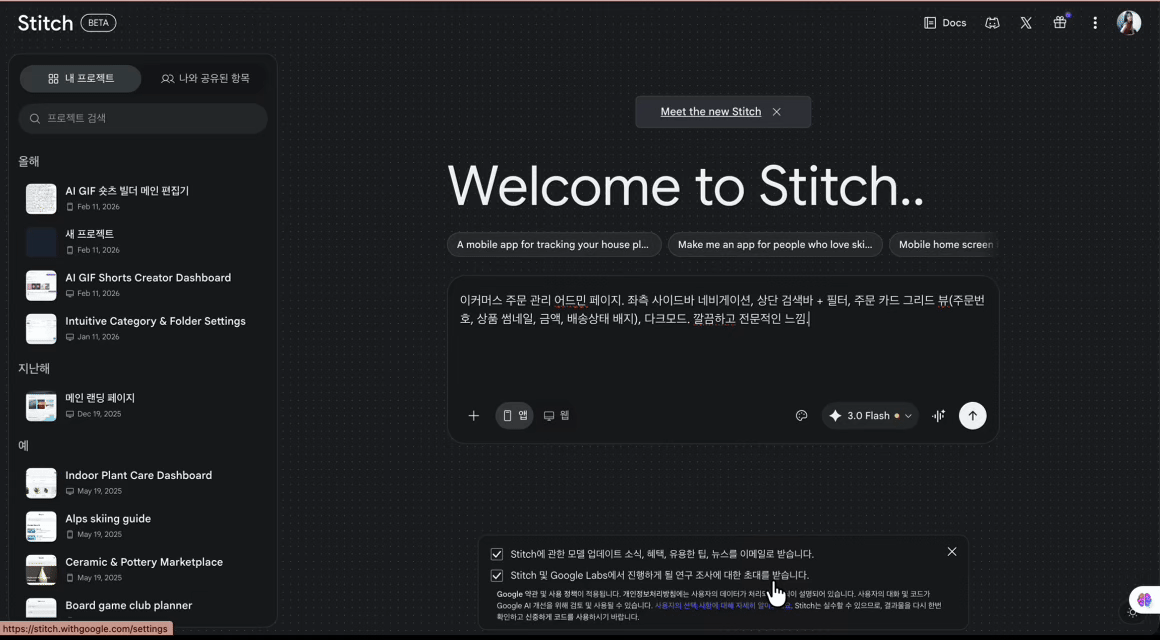The width and height of the screenshot is (1160, 640).
Task: Open the AI GIF 숏츠 빌더 메인 편집기 project
Action: click(142, 198)
